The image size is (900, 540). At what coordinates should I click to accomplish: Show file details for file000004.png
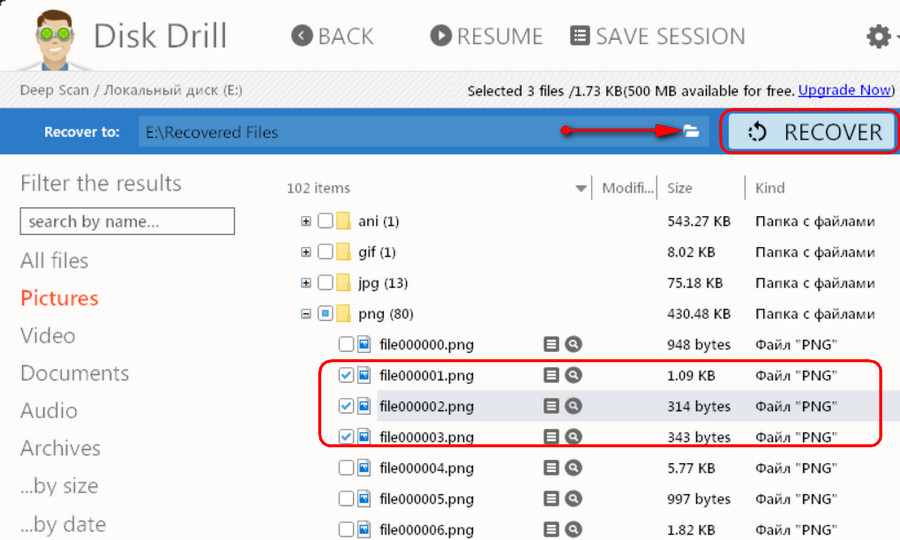551,468
